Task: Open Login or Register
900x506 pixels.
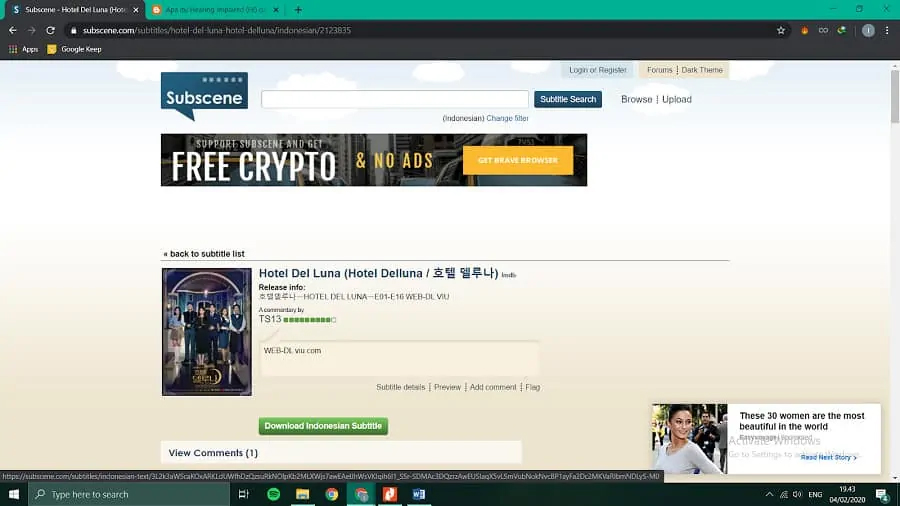Action: pyautogui.click(x=598, y=70)
